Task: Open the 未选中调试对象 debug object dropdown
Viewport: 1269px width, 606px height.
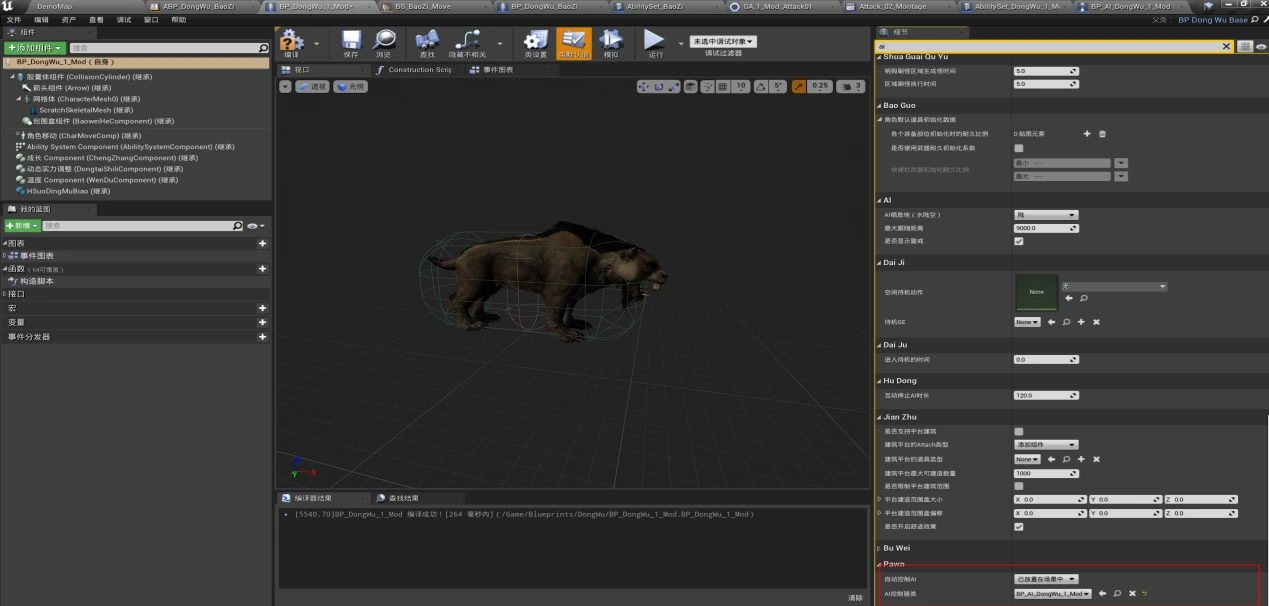Action: [723, 41]
